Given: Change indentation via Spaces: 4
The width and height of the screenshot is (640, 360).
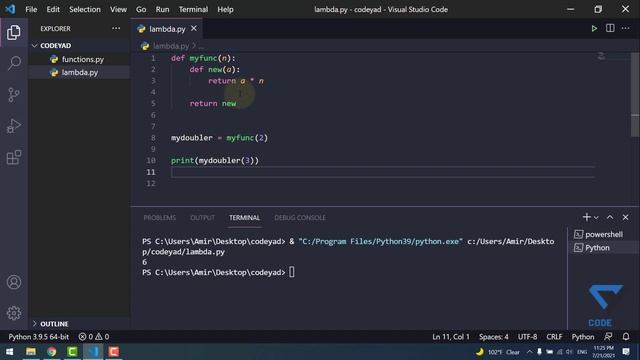Looking at the screenshot, I should (x=494, y=337).
